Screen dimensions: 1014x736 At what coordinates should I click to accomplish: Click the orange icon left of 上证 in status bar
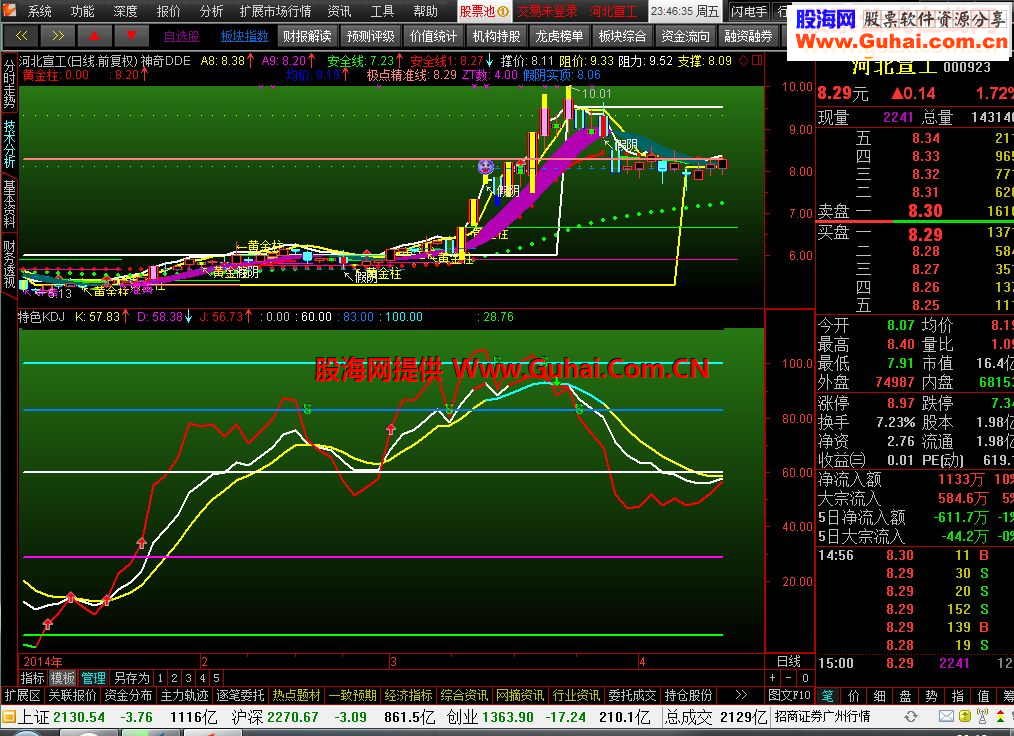(9, 717)
